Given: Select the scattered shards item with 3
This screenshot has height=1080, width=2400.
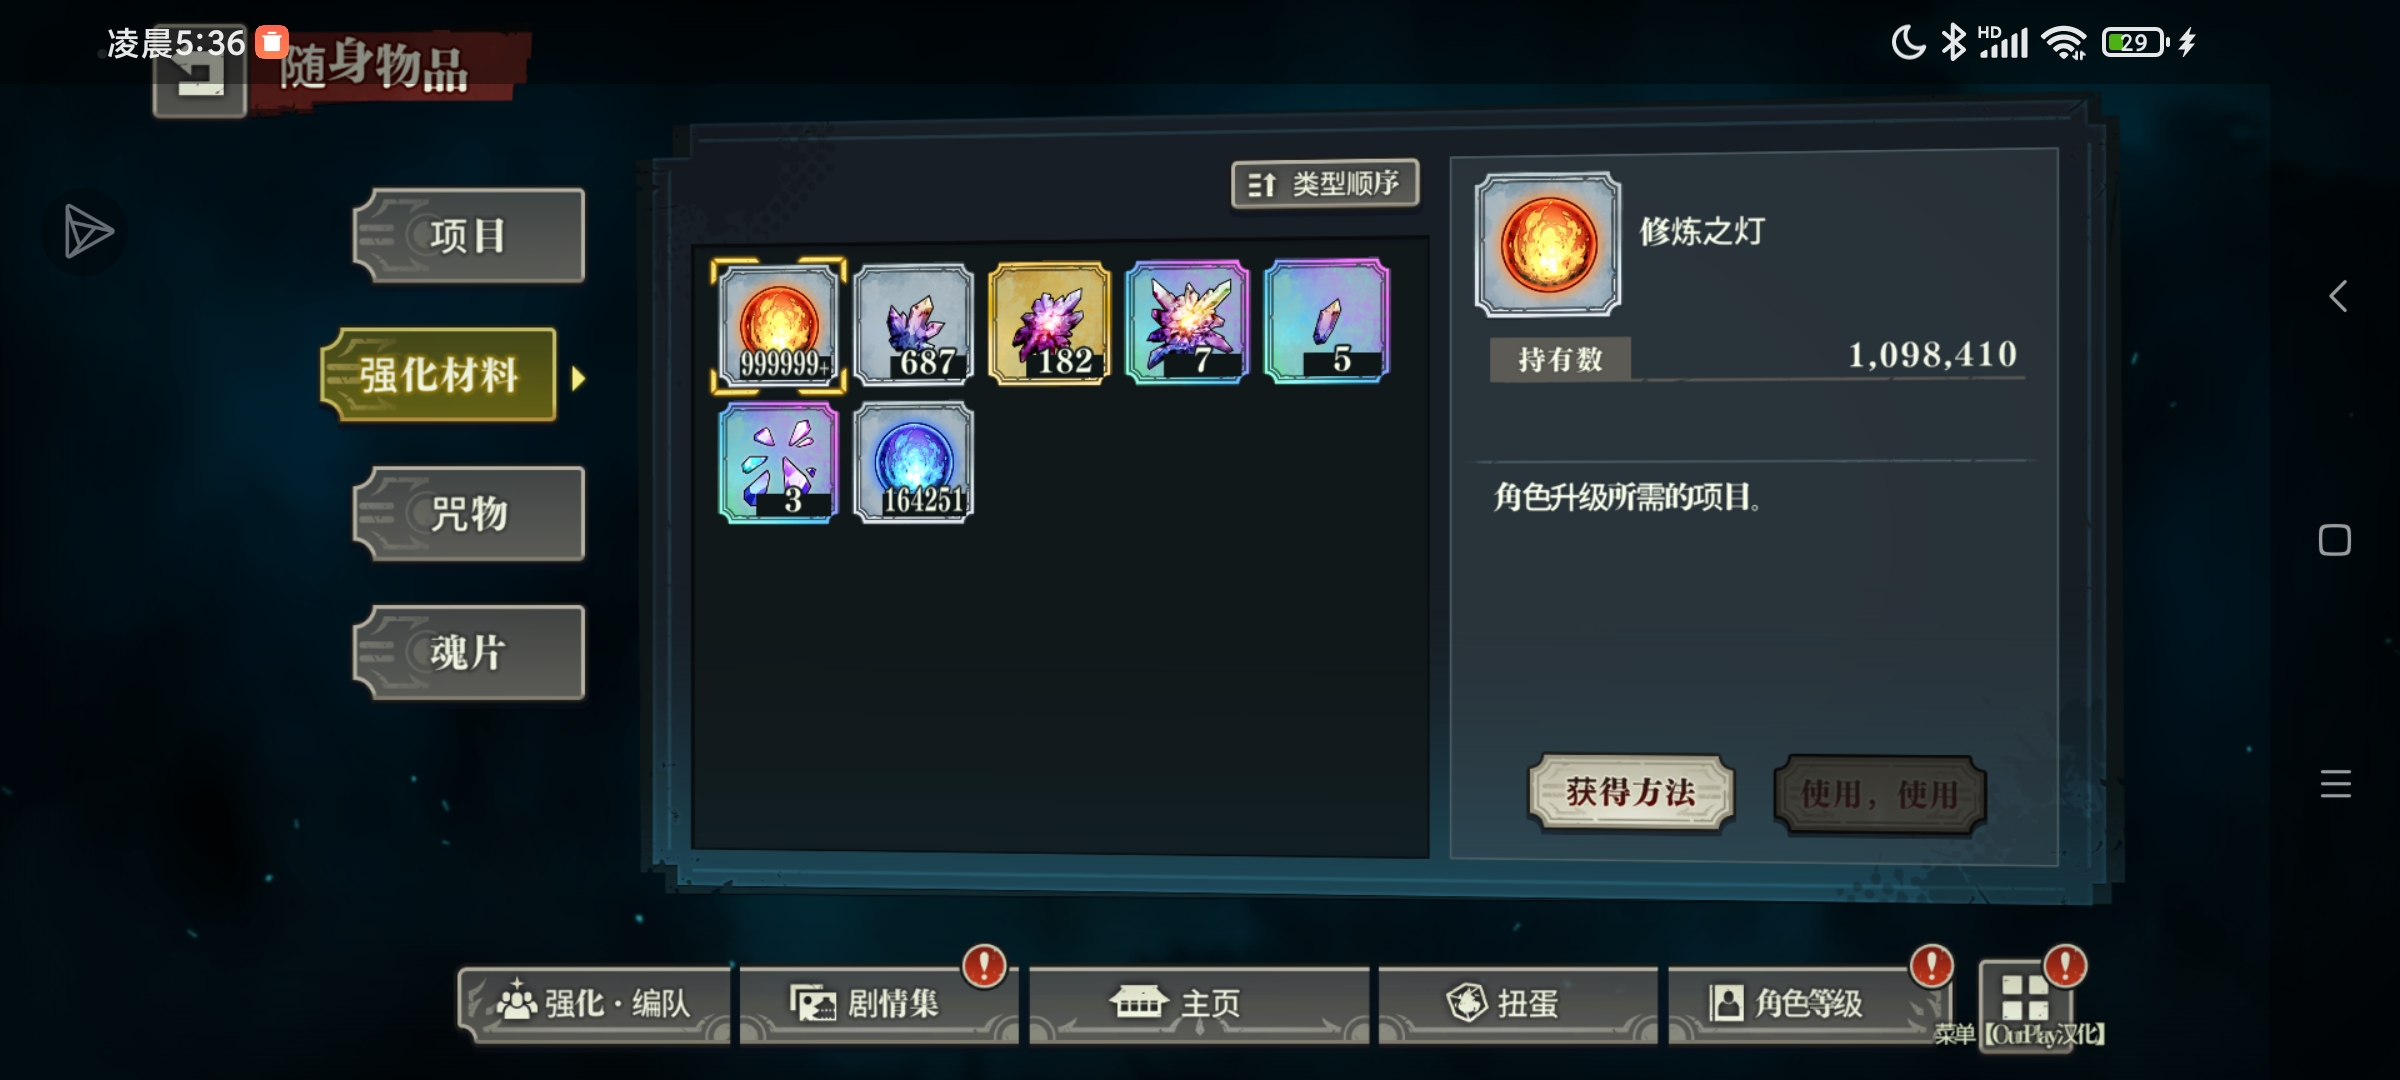Looking at the screenshot, I should tap(778, 463).
